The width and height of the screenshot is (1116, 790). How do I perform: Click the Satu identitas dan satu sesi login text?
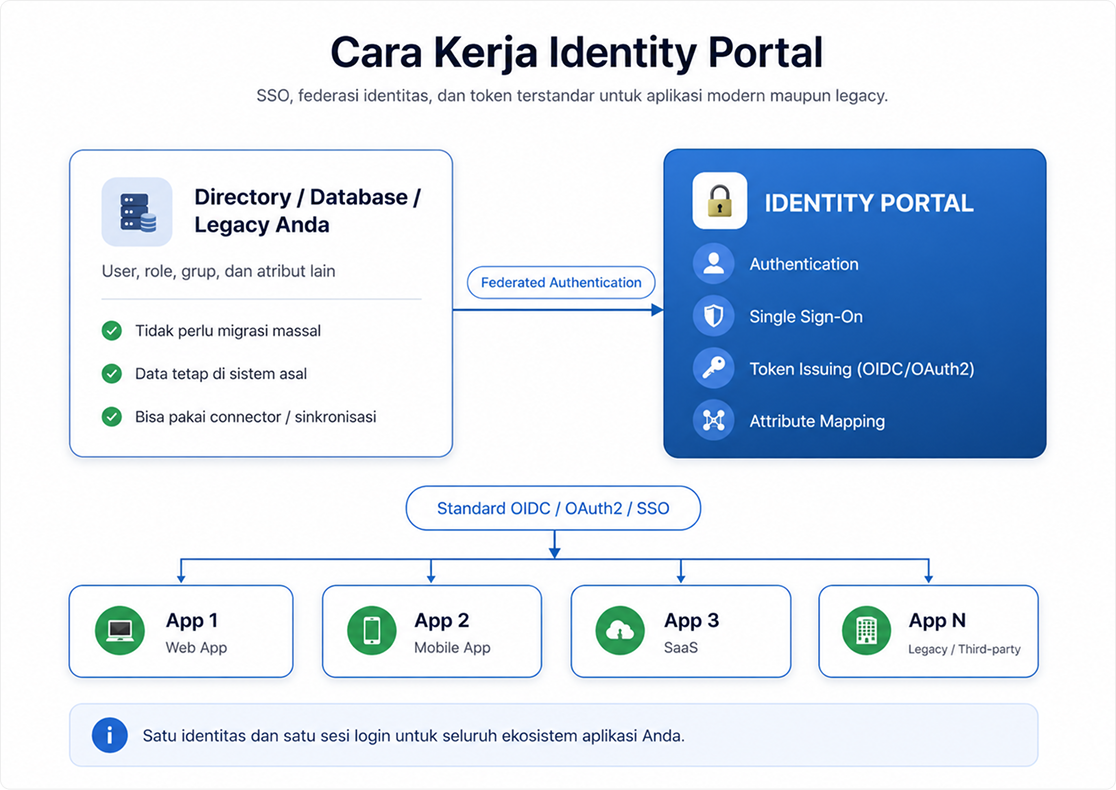pyautogui.click(x=414, y=736)
